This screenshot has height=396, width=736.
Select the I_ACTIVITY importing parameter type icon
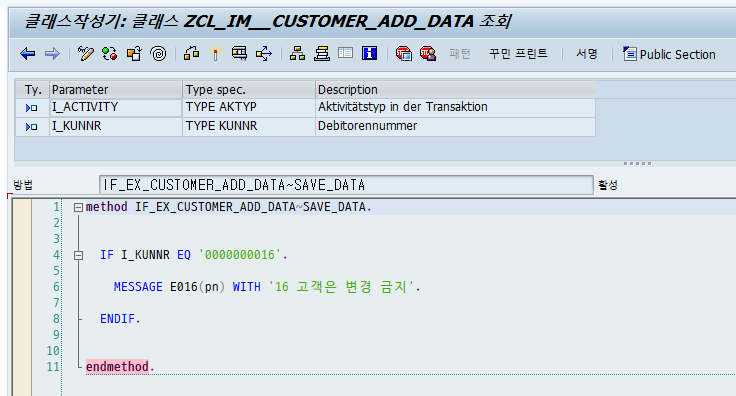tap(31, 108)
